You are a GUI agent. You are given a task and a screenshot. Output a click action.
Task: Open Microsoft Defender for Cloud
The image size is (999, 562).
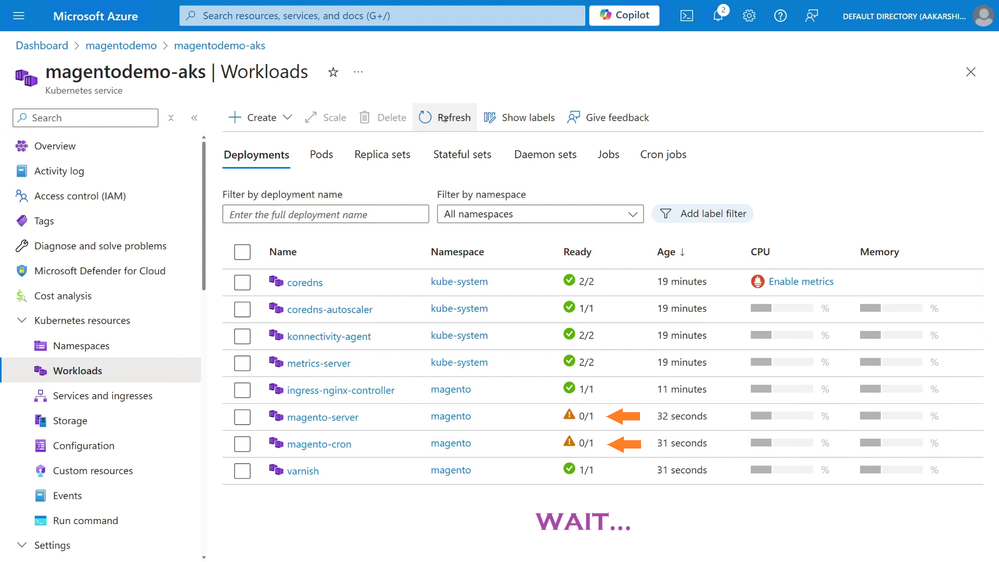[x=102, y=271]
